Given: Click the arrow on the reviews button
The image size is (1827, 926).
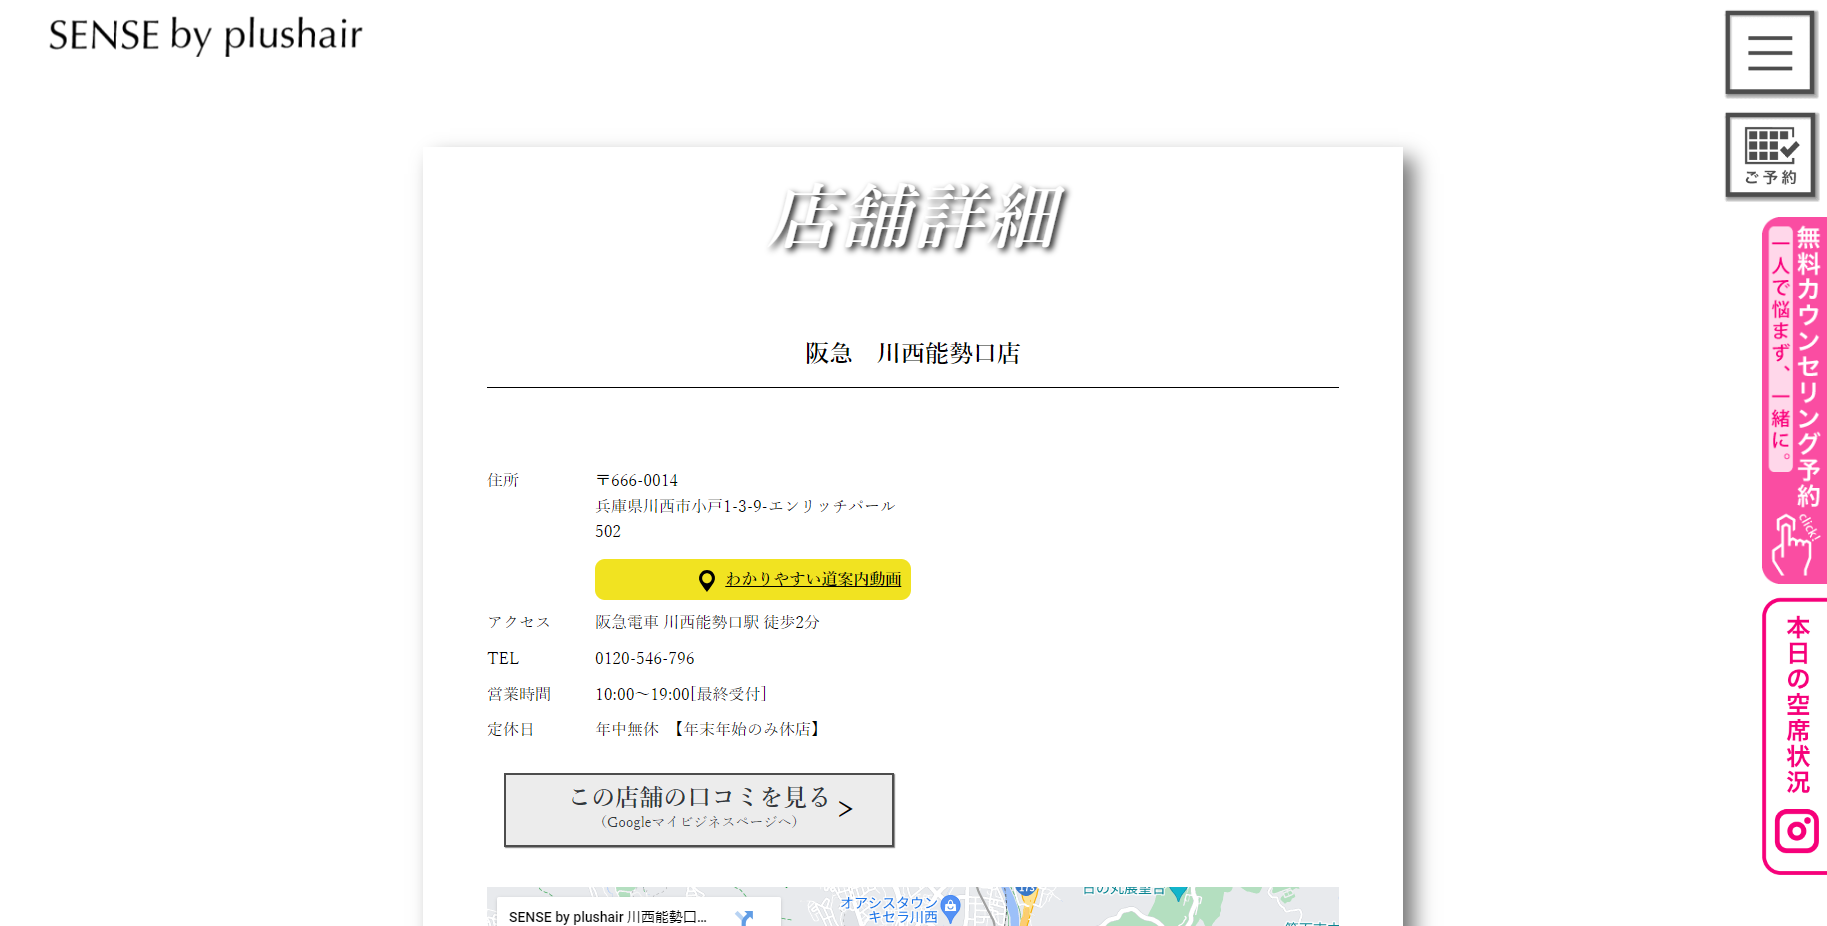Looking at the screenshot, I should pos(846,809).
